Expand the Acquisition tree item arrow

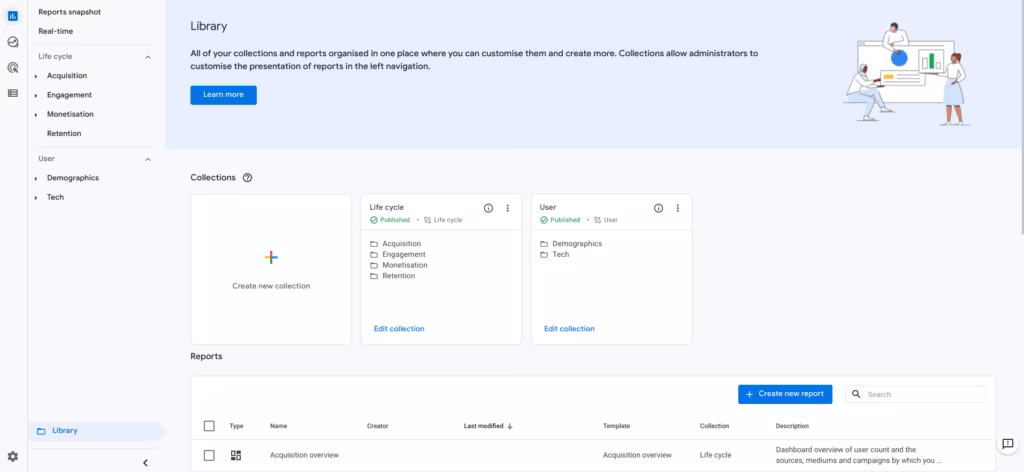point(36,76)
